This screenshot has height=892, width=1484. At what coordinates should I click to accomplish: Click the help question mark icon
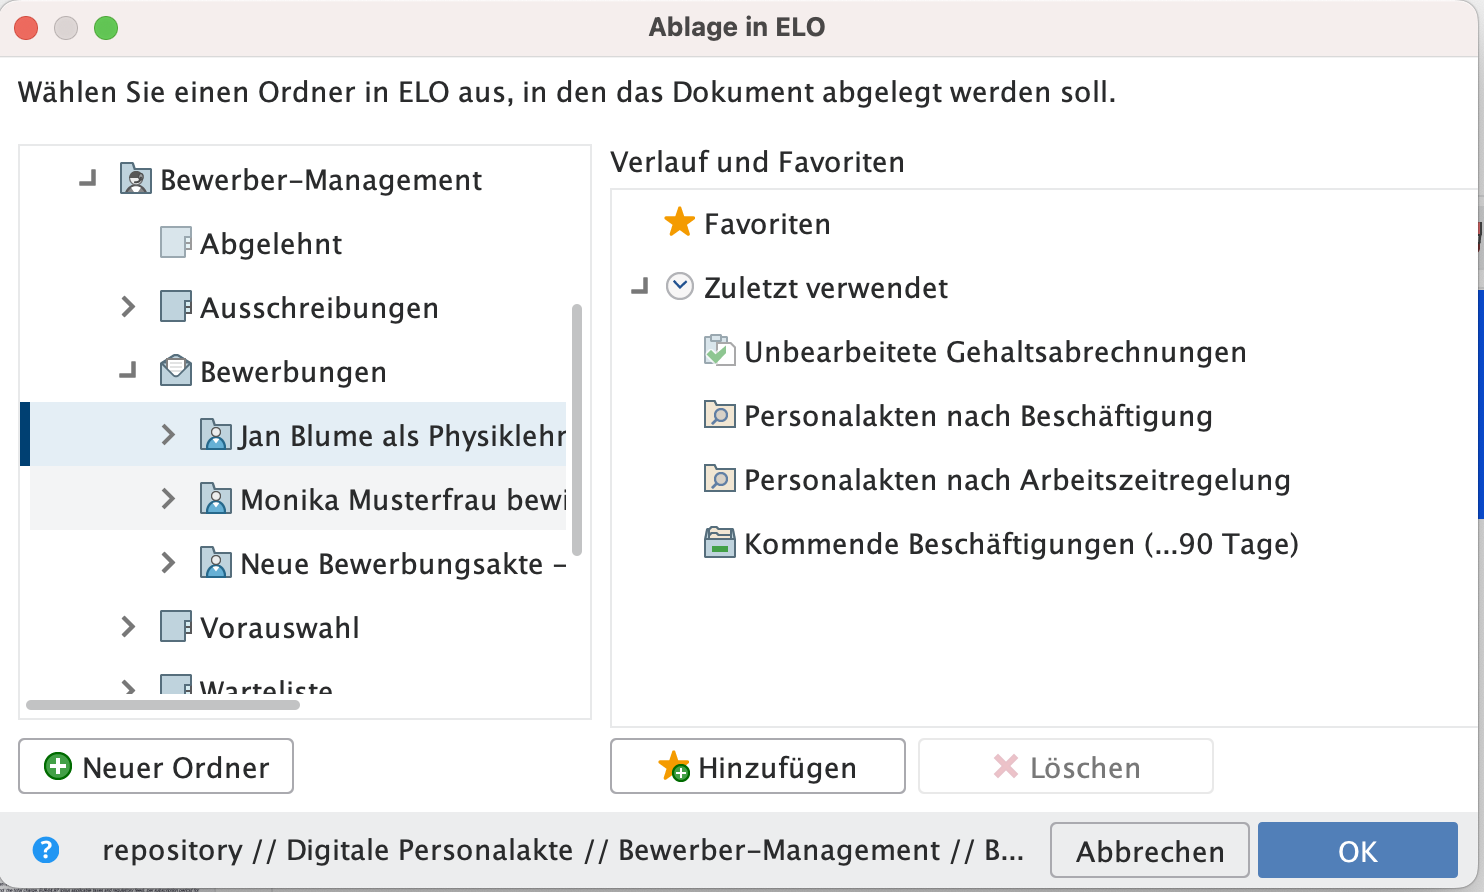[x=45, y=849]
